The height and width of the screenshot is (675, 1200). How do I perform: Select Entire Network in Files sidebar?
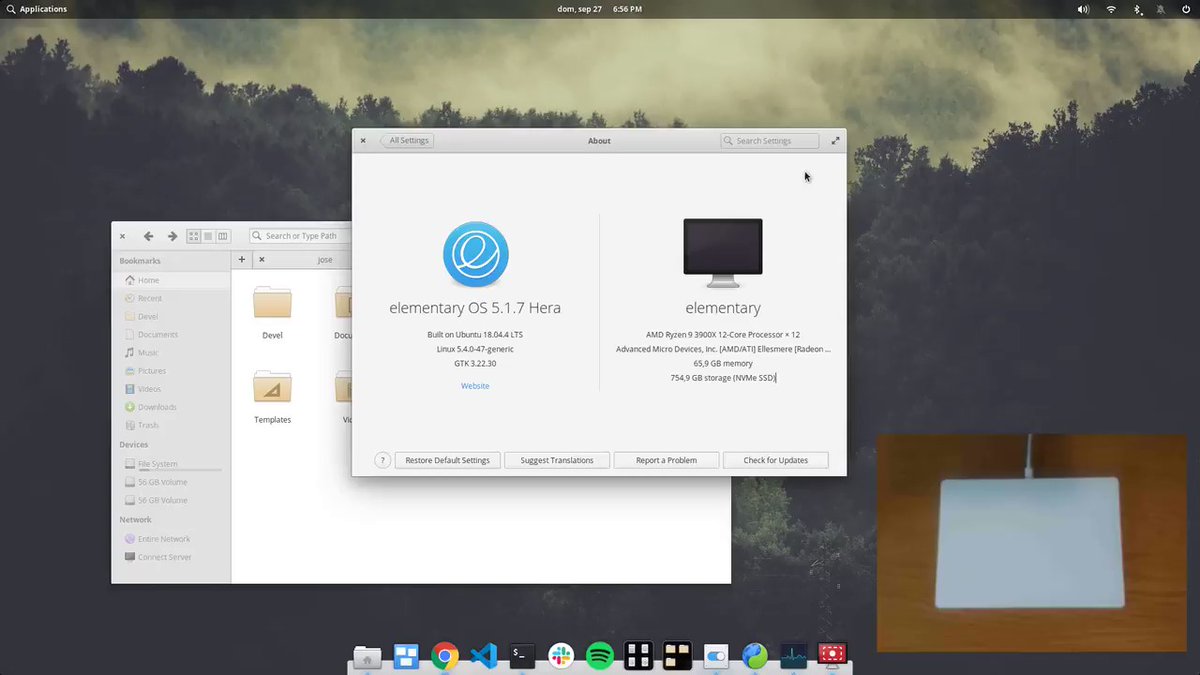click(171, 539)
